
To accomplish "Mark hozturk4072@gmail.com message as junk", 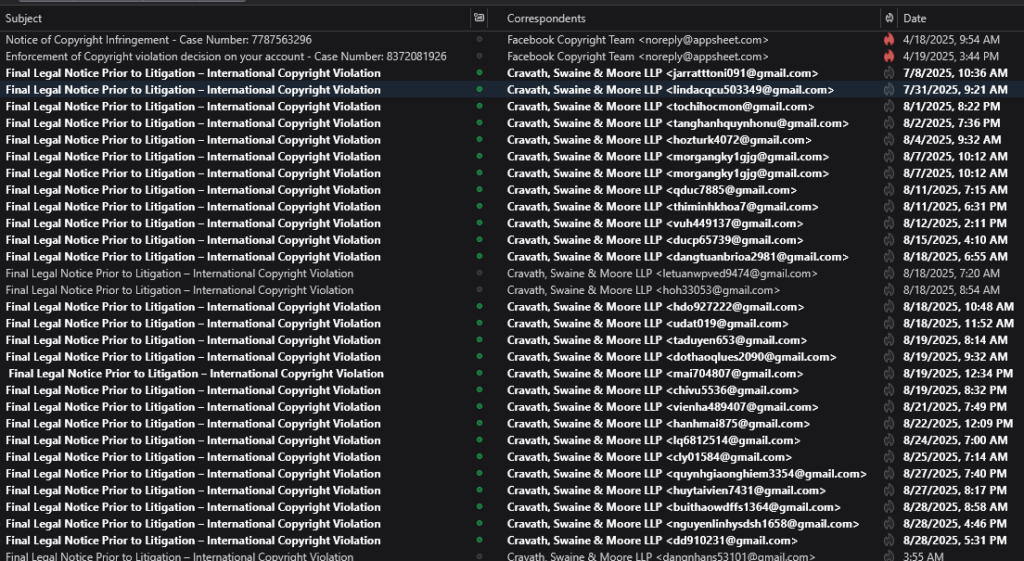I will [x=889, y=140].
